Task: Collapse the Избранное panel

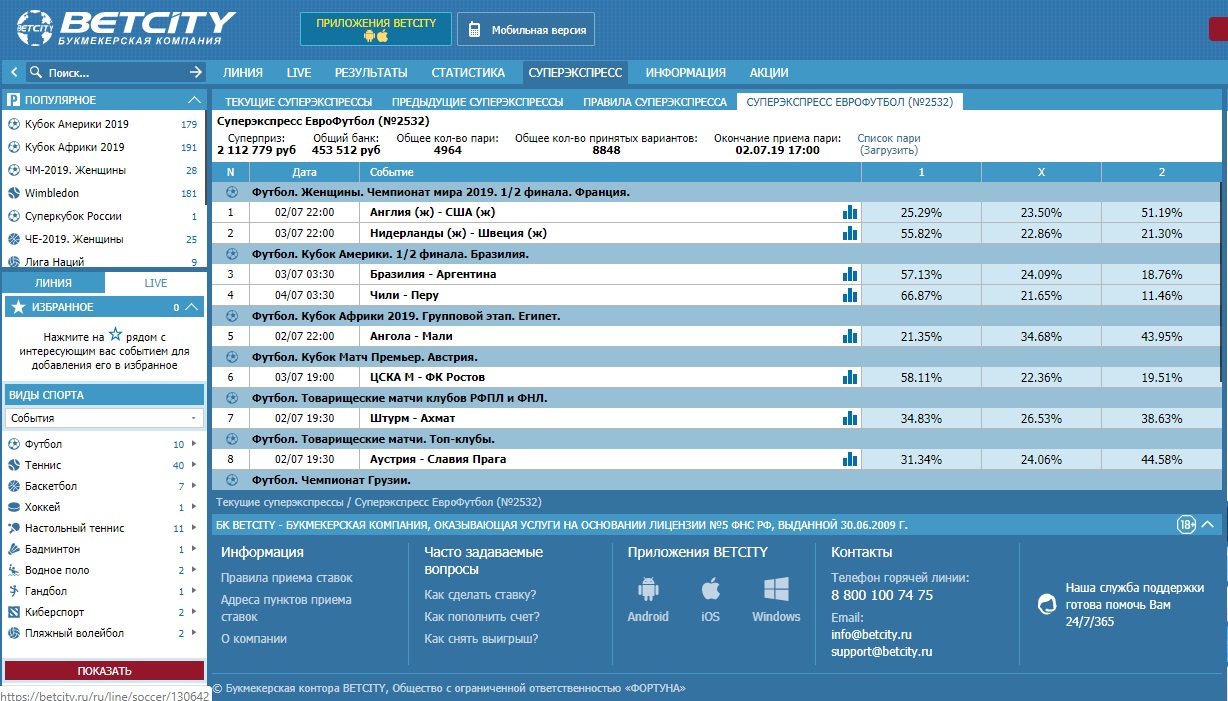Action: tap(193, 307)
